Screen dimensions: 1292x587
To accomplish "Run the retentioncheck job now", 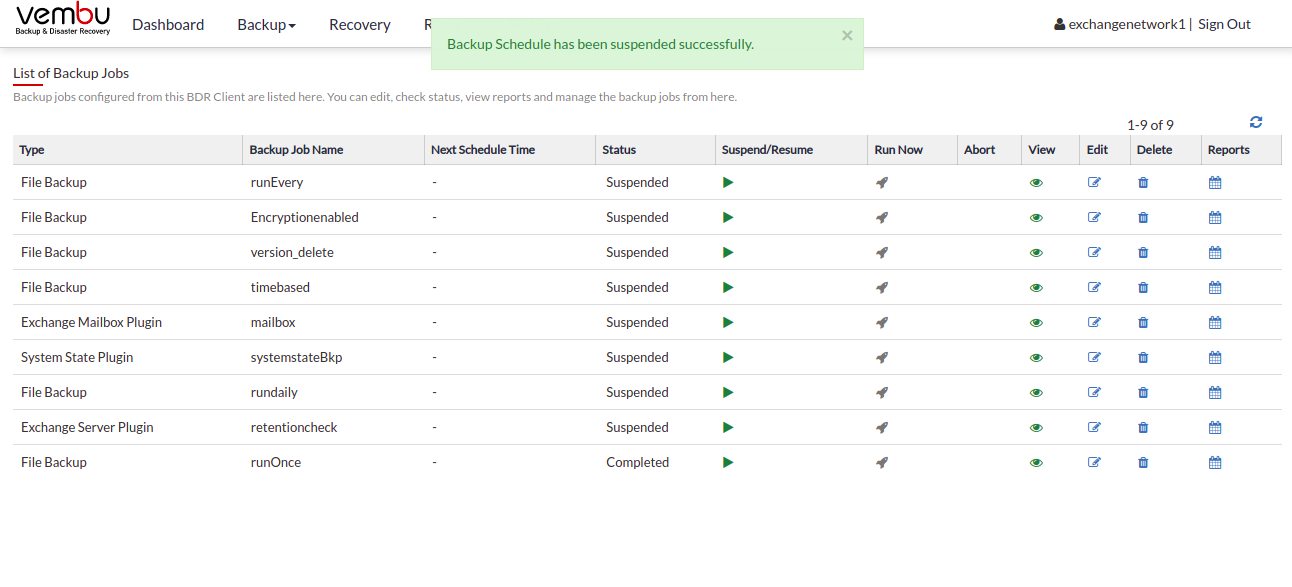I will pos(882,427).
